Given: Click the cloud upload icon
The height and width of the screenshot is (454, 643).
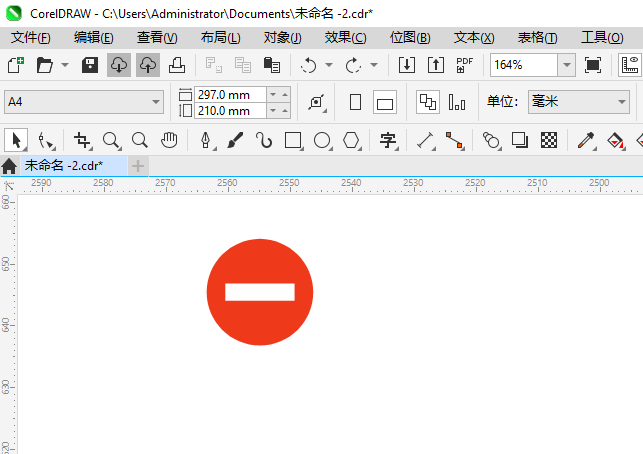Looking at the screenshot, I should [x=148, y=65].
